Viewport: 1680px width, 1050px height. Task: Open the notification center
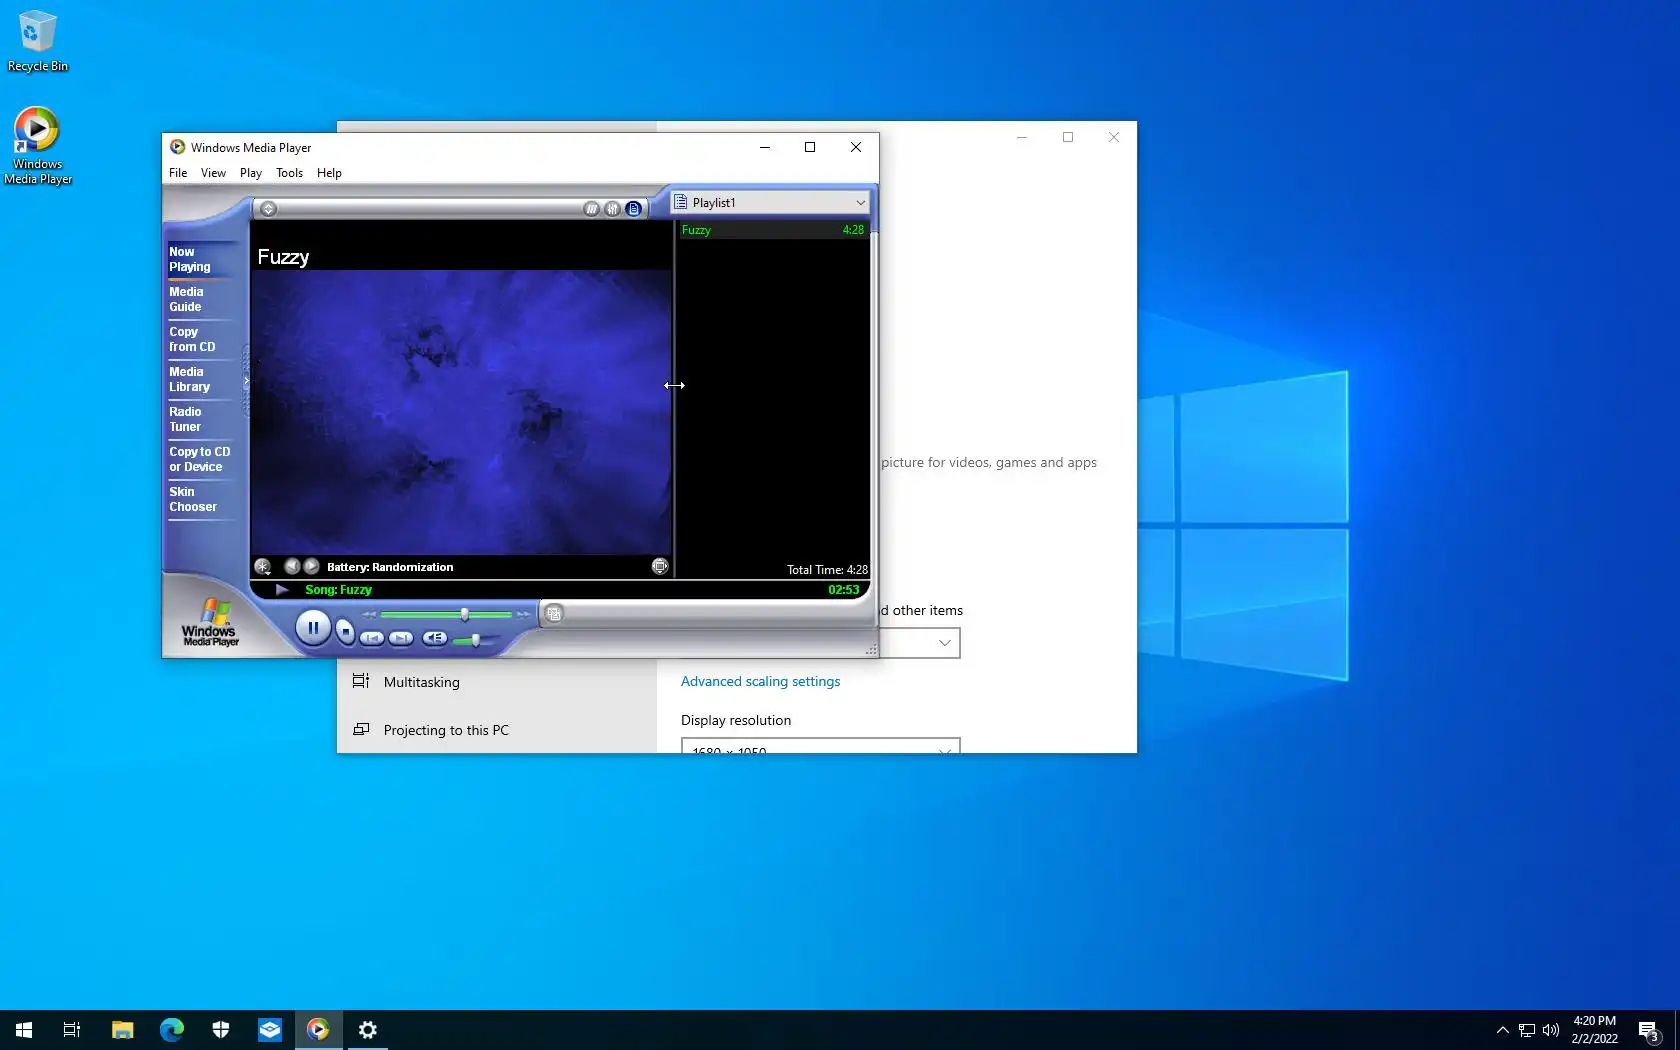(1649, 1030)
